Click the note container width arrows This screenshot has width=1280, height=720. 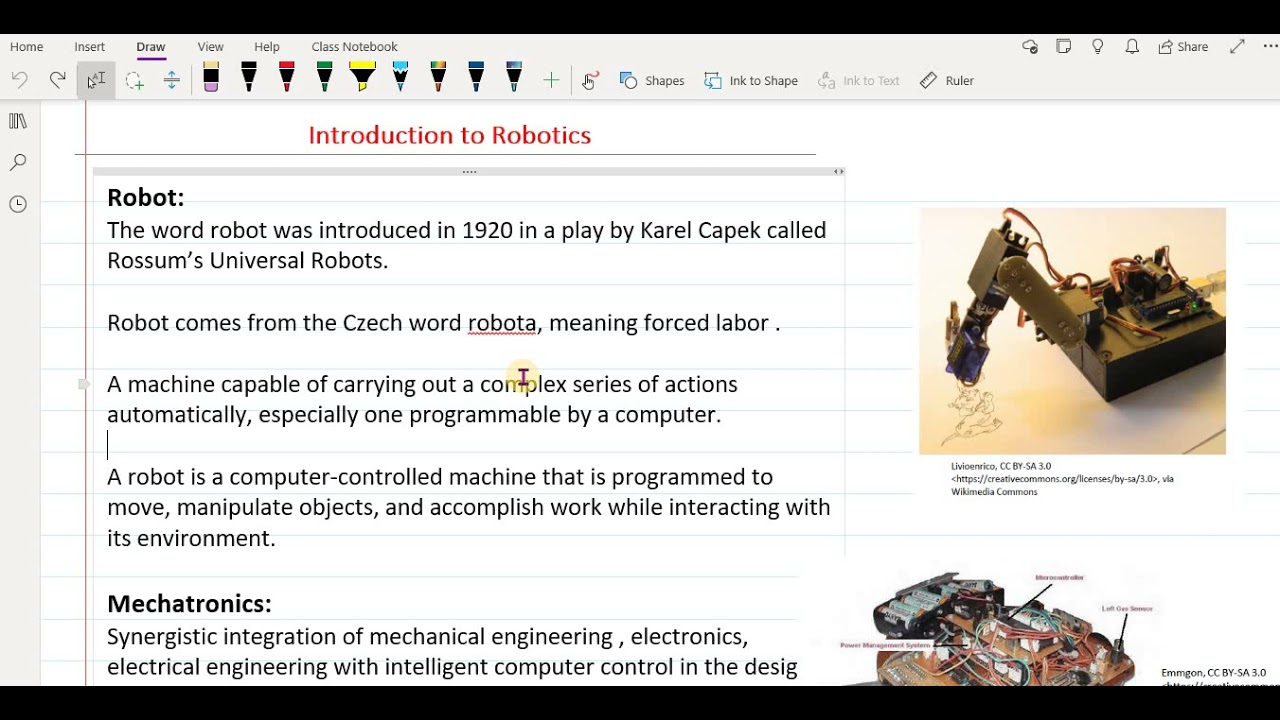(838, 172)
